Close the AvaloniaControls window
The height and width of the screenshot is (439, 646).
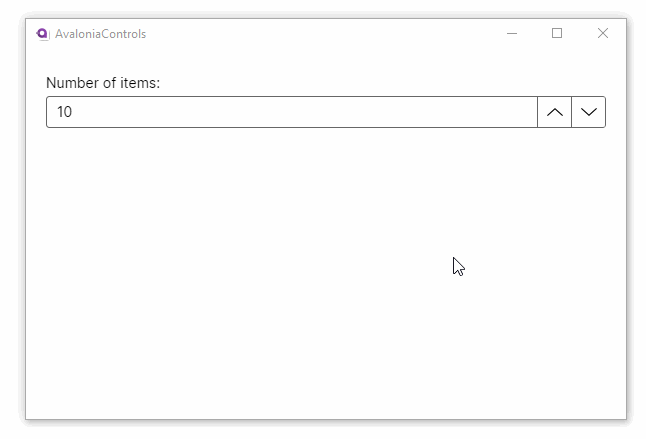[x=602, y=33]
